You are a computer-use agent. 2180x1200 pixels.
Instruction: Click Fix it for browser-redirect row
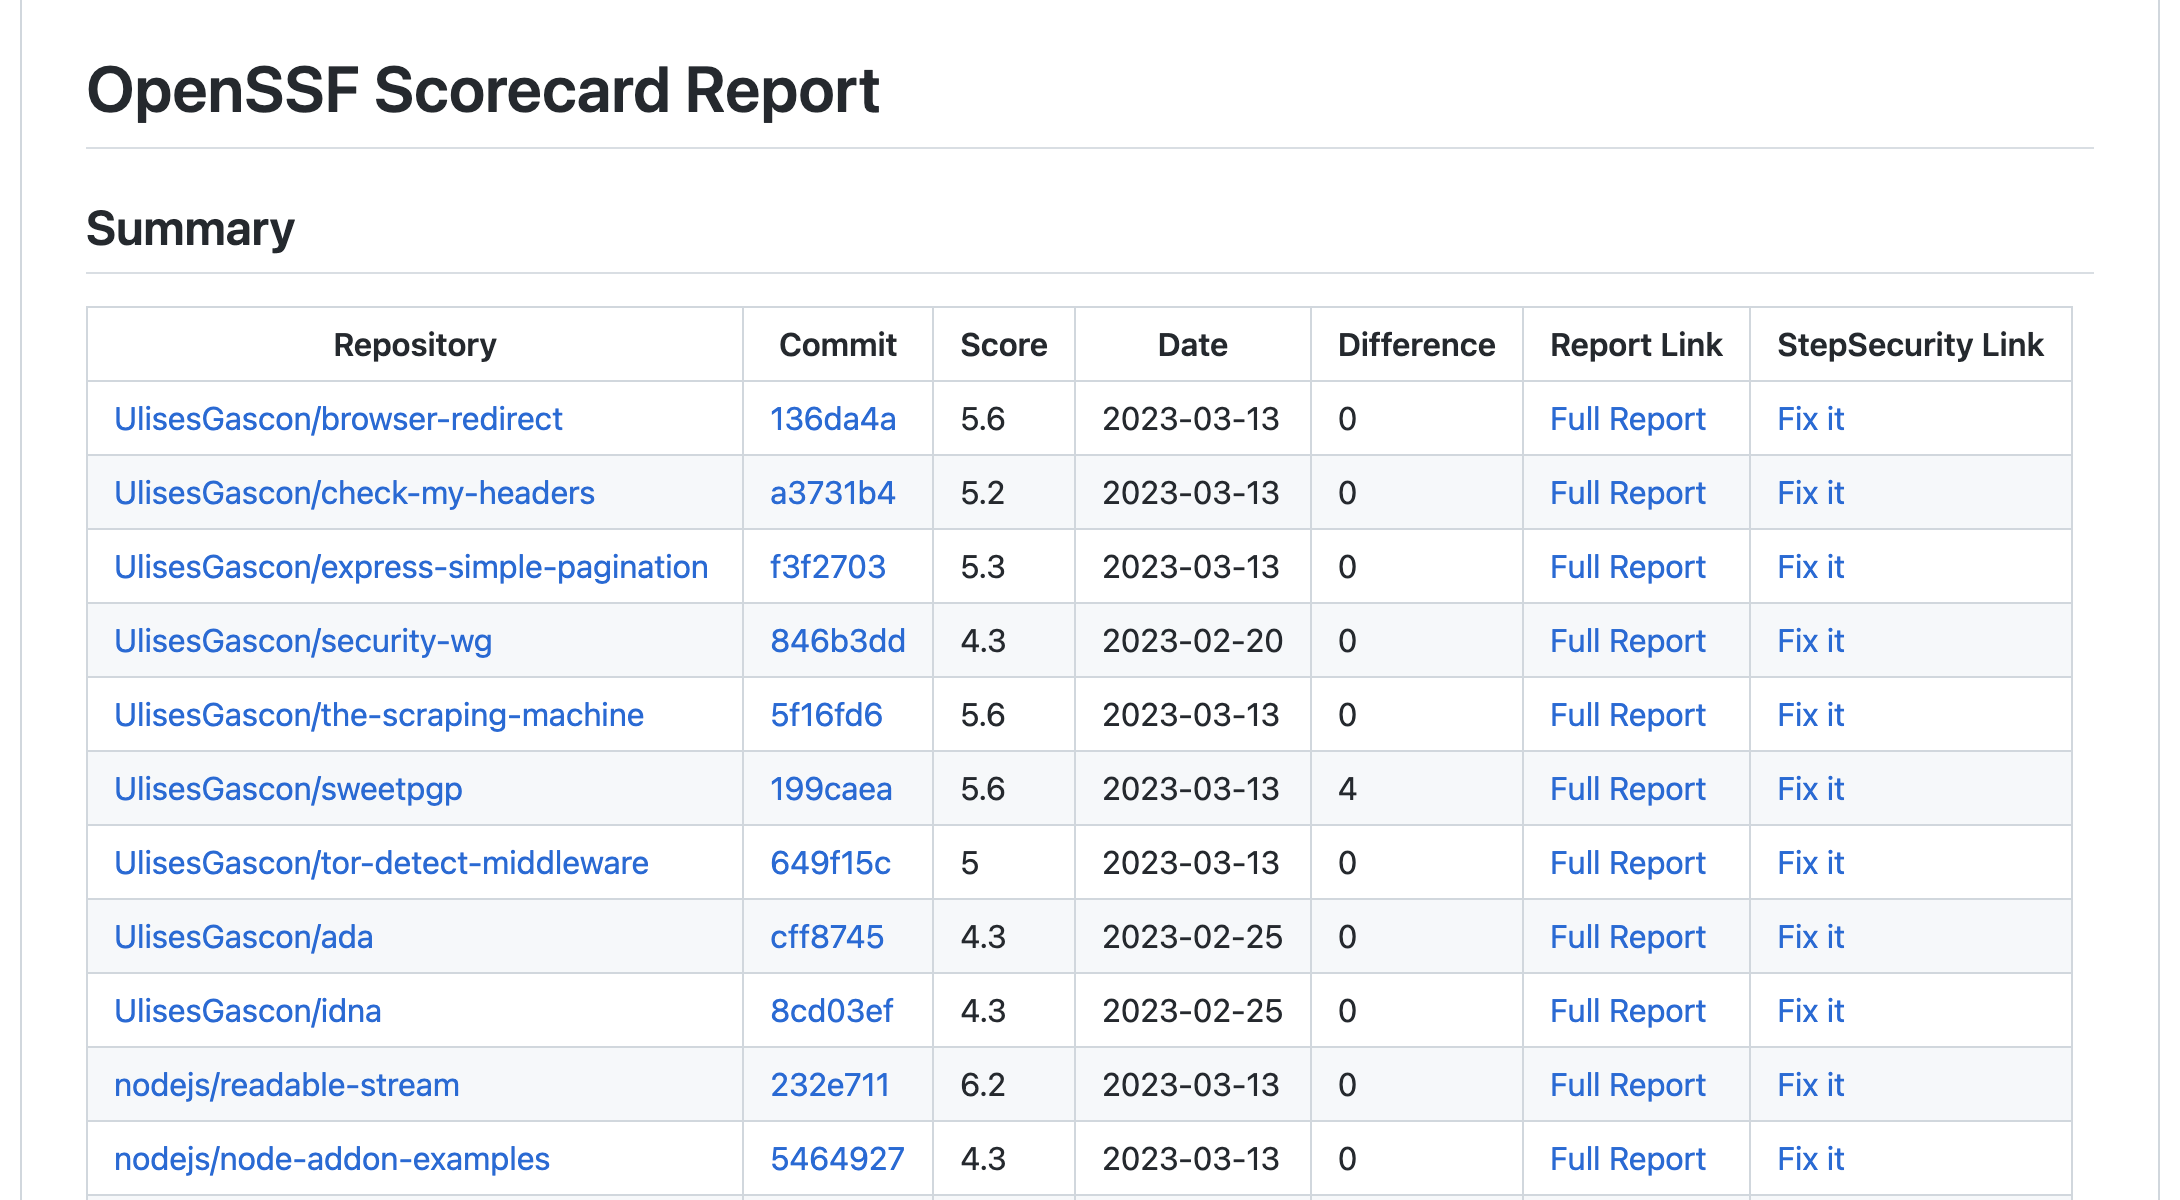pyautogui.click(x=1810, y=419)
